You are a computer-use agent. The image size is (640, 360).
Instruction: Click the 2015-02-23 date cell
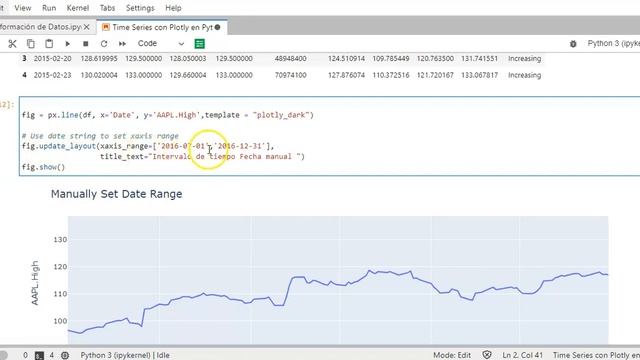[52, 75]
